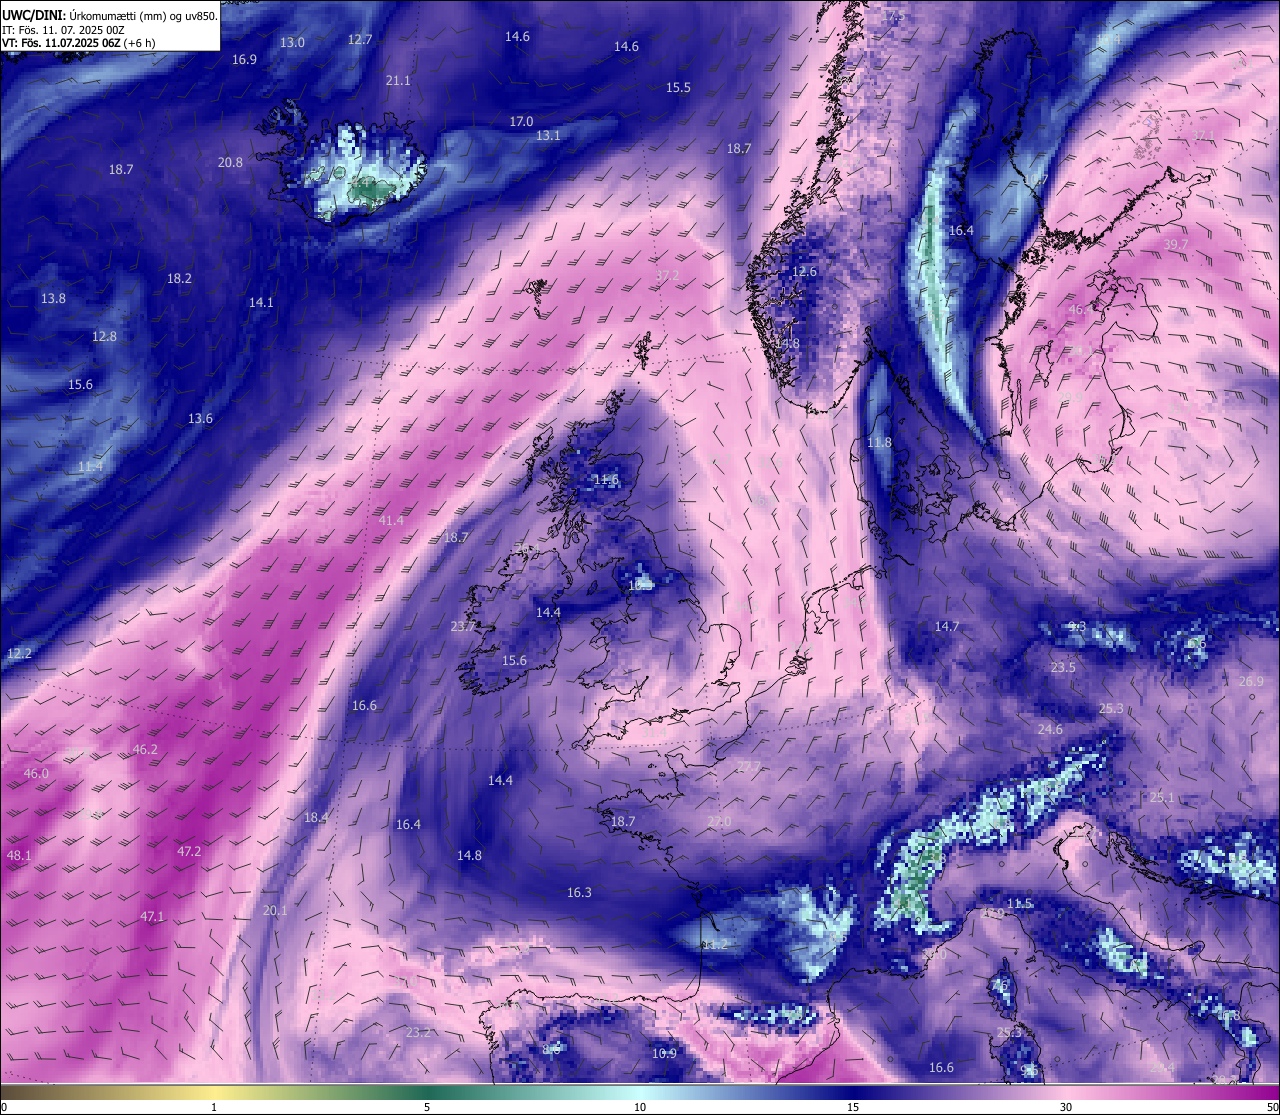The image size is (1280, 1115).
Task: Click the 18.4 value on the map
Action: pos(316,818)
